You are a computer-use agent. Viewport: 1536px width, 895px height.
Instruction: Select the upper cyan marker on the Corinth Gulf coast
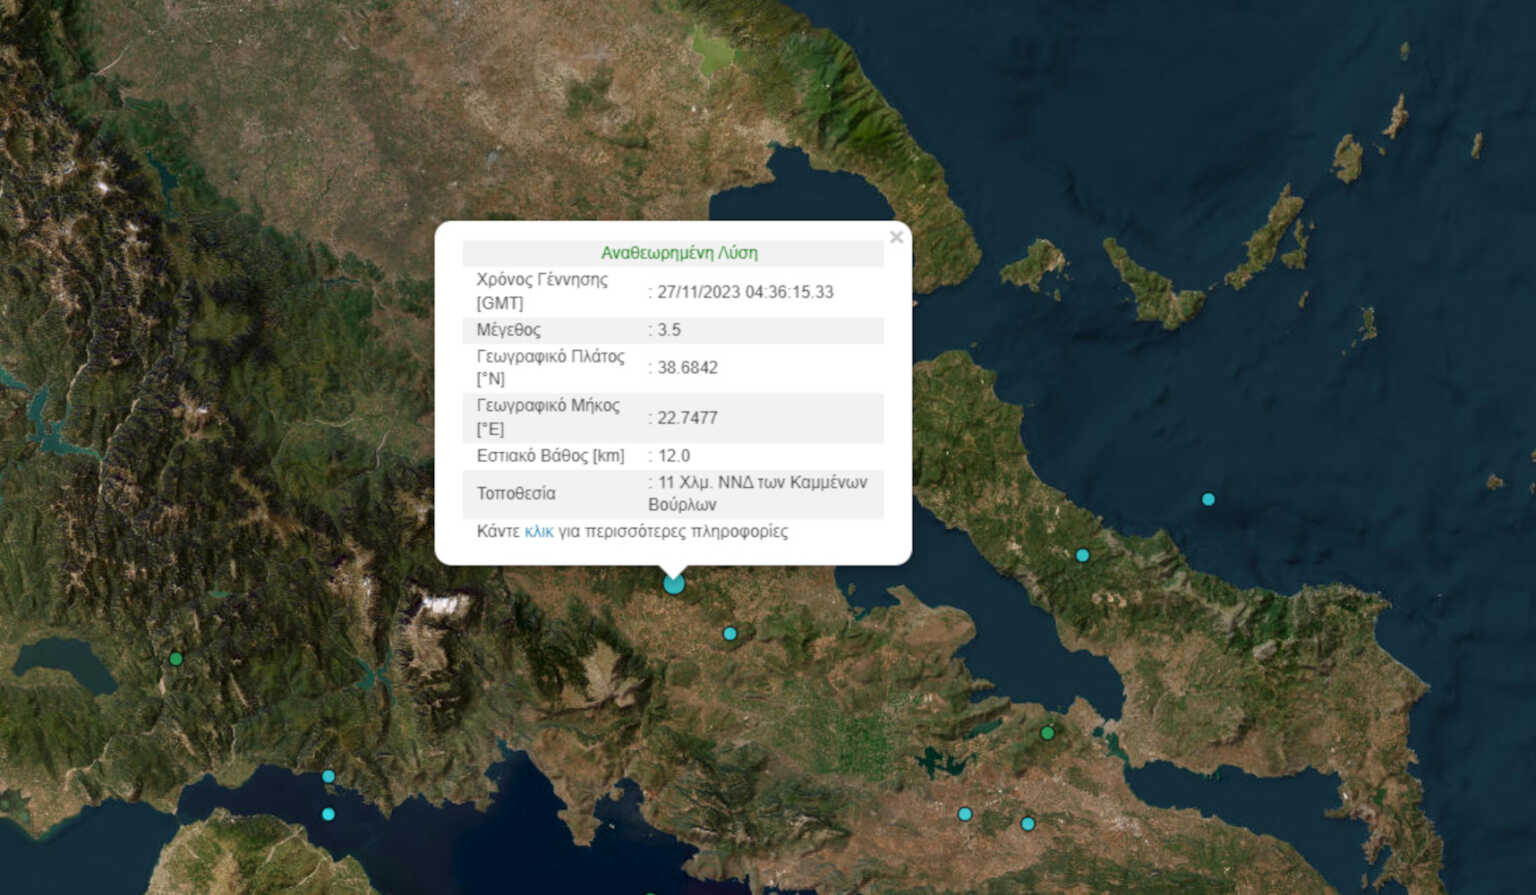pos(328,776)
